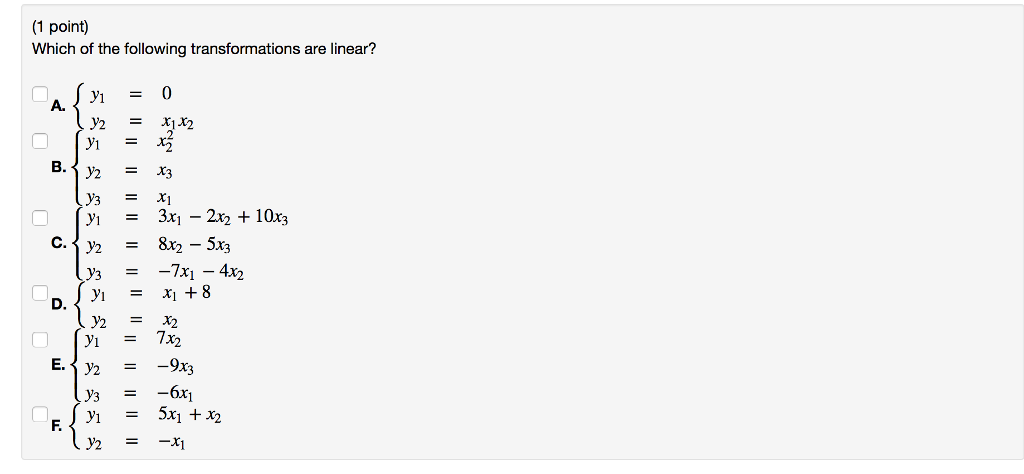Image resolution: width=1024 pixels, height=474 pixels.
Task: Select the checkbox for option C
Action: pos(40,217)
